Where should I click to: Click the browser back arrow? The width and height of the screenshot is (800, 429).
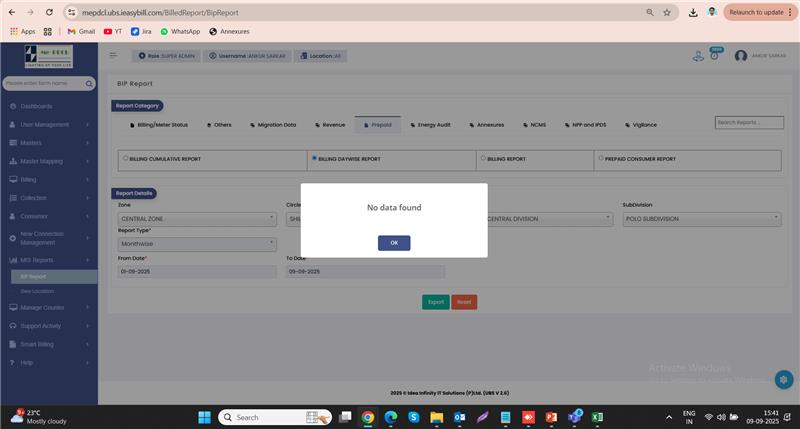coord(12,12)
